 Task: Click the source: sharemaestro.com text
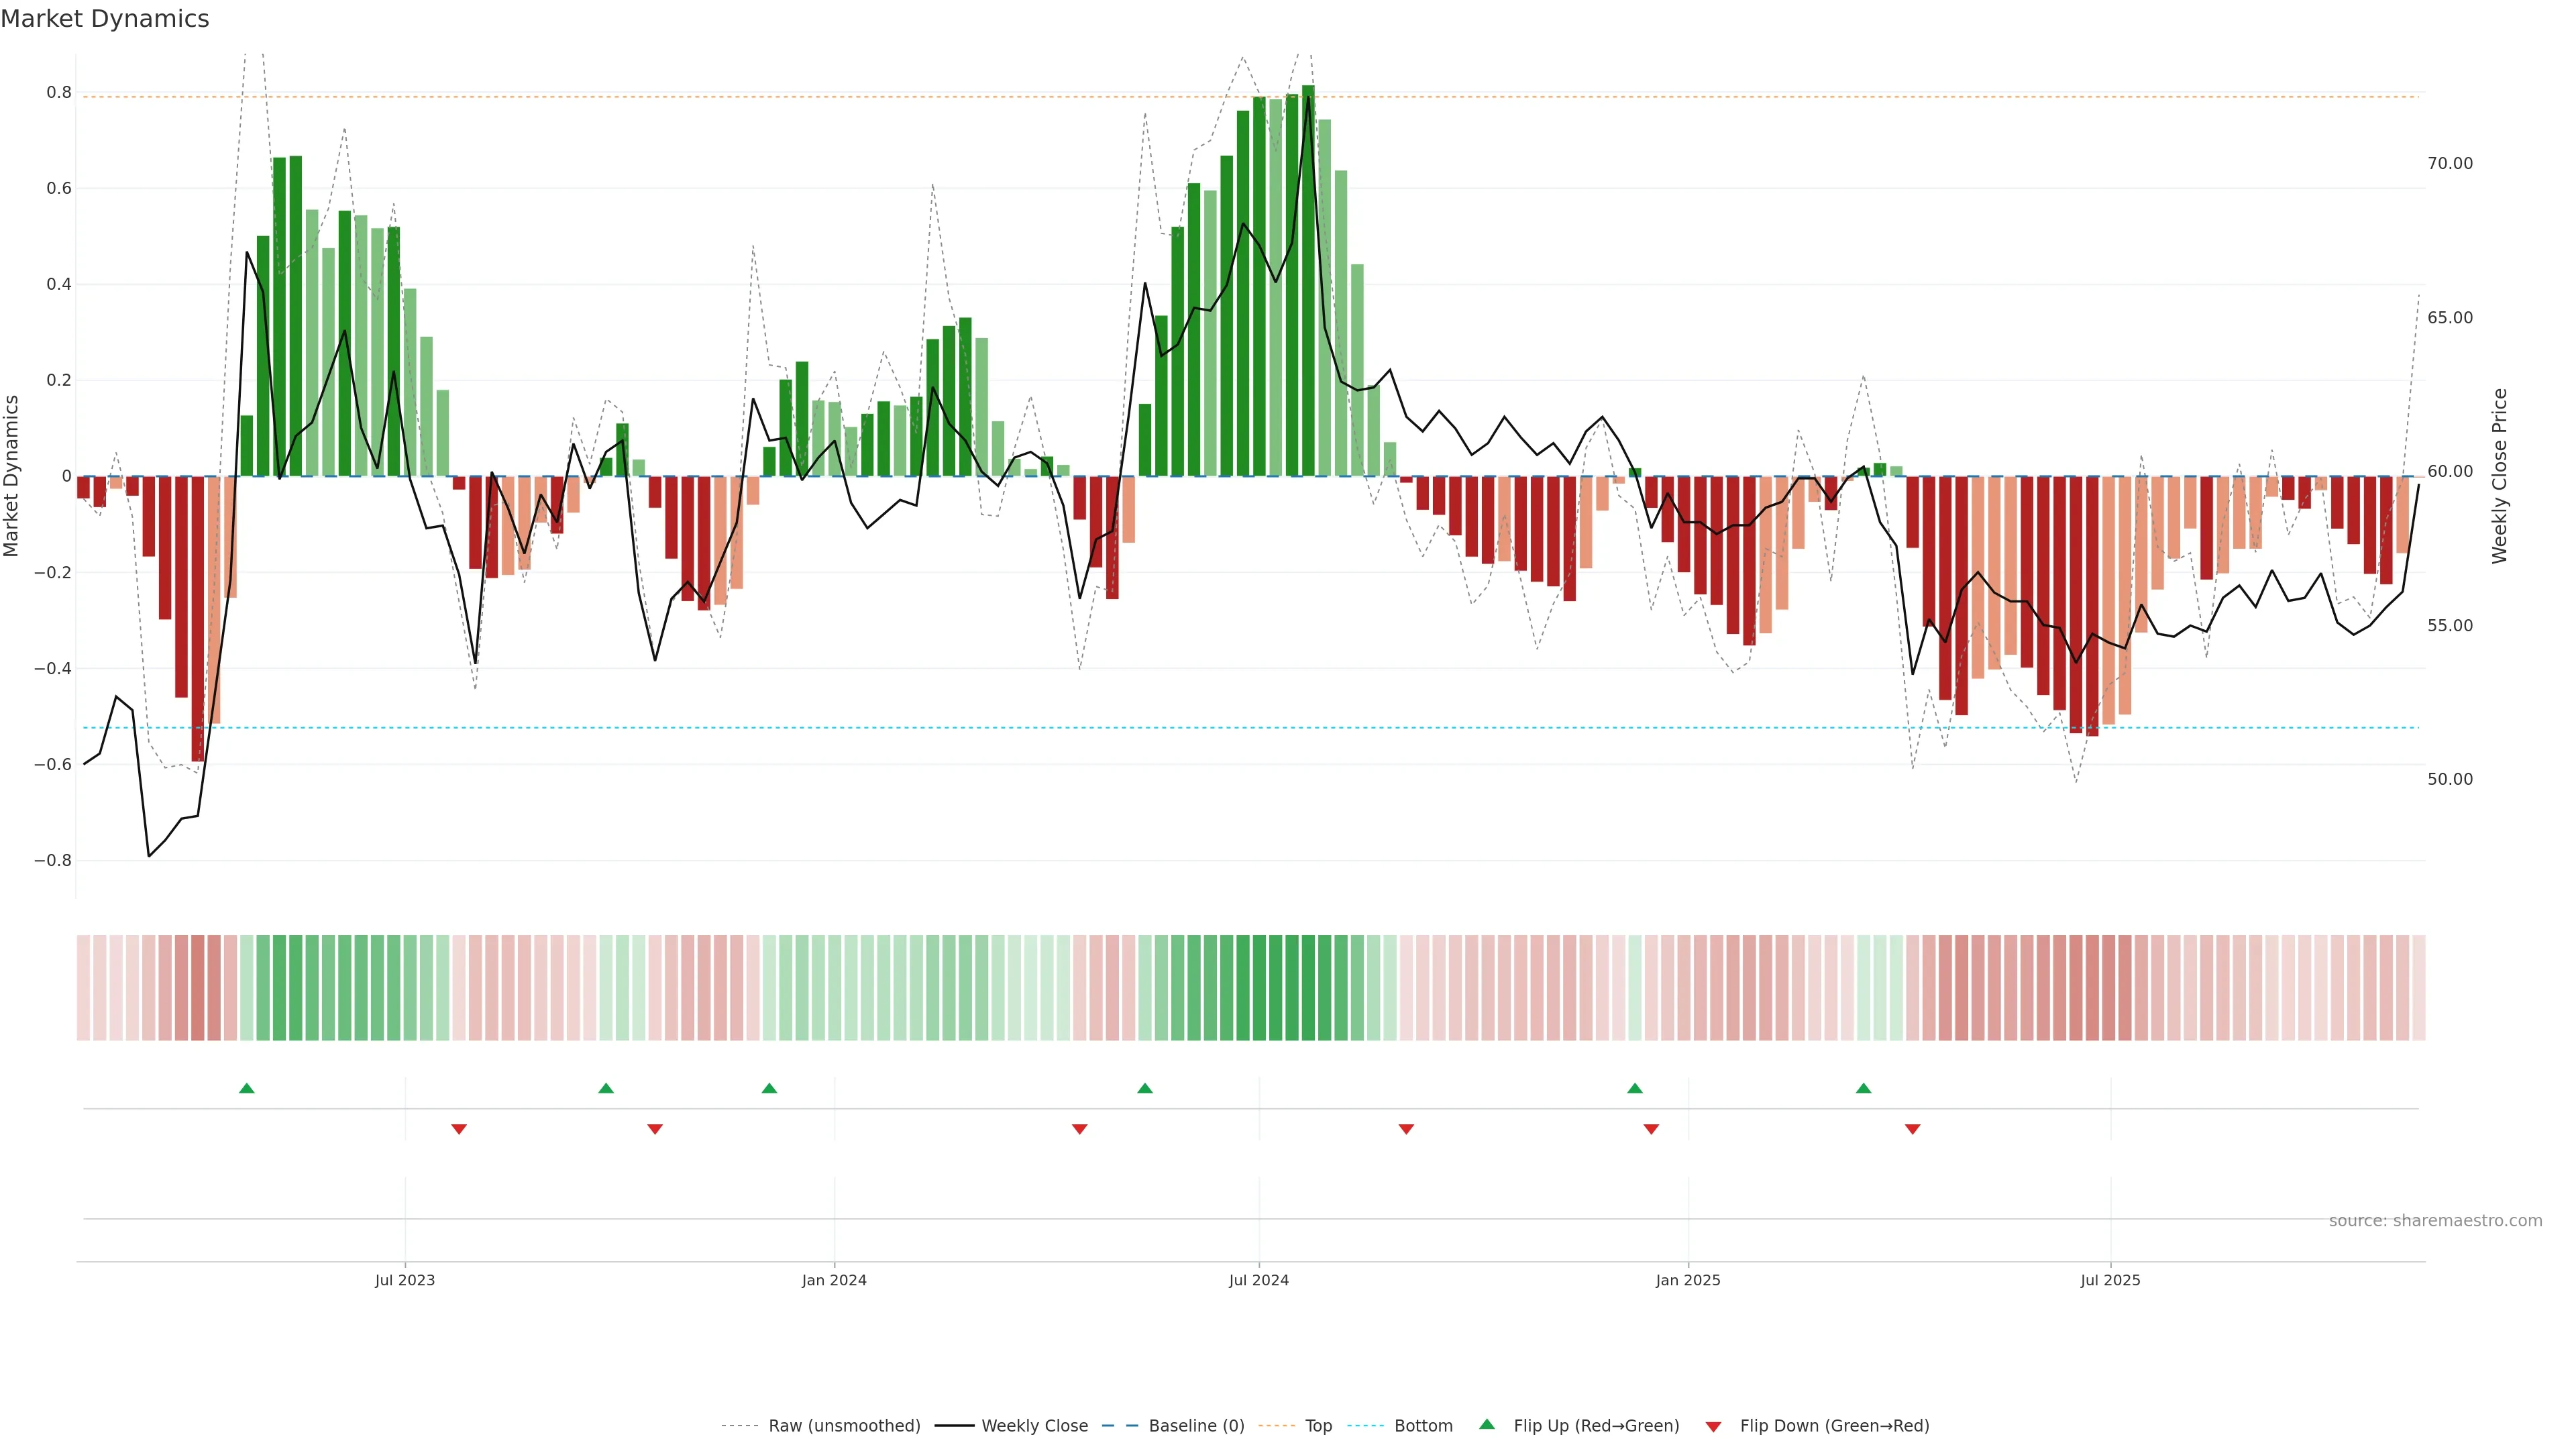(2435, 1221)
